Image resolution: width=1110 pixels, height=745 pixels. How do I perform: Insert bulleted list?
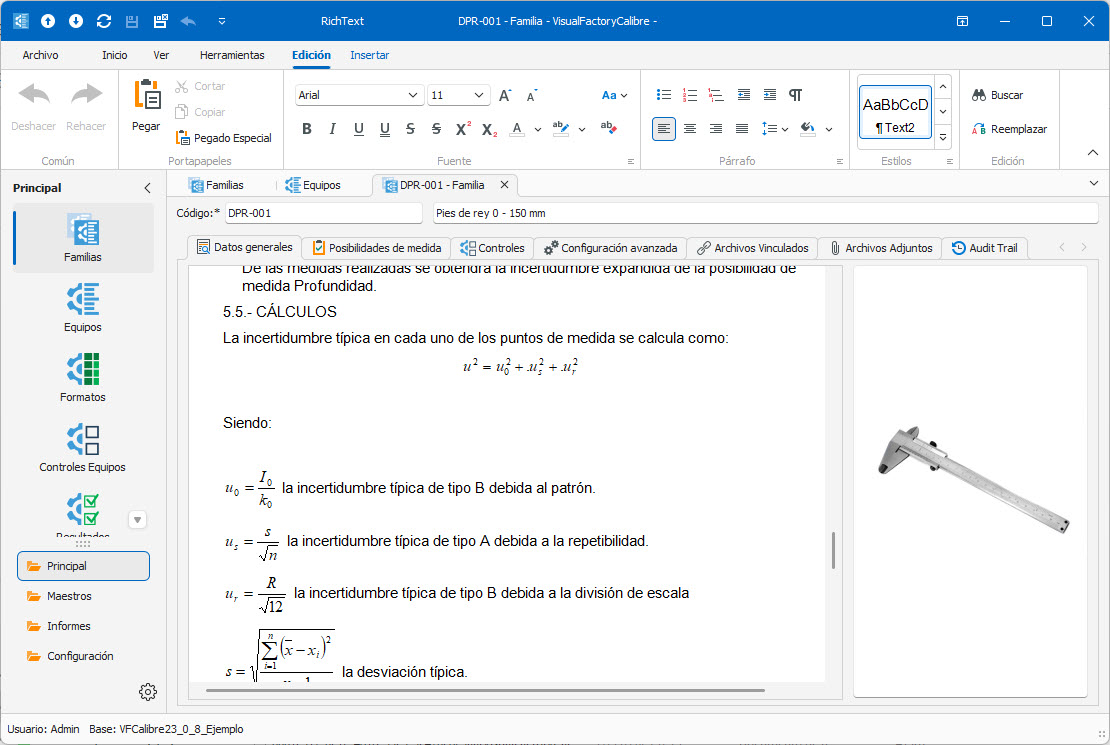[x=663, y=95]
